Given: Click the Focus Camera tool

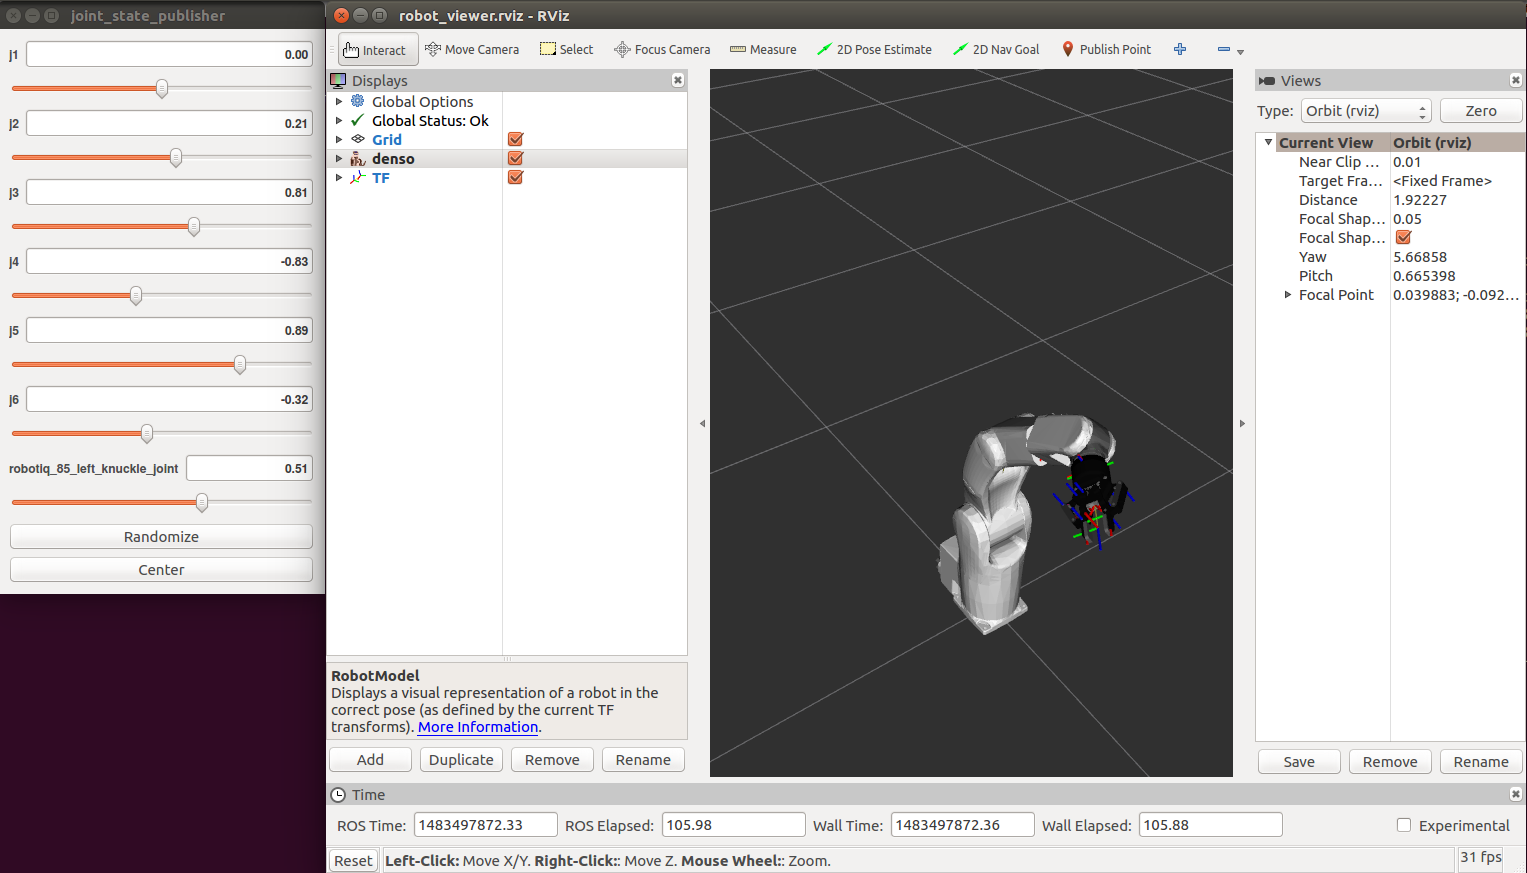Looking at the screenshot, I should tap(662, 50).
